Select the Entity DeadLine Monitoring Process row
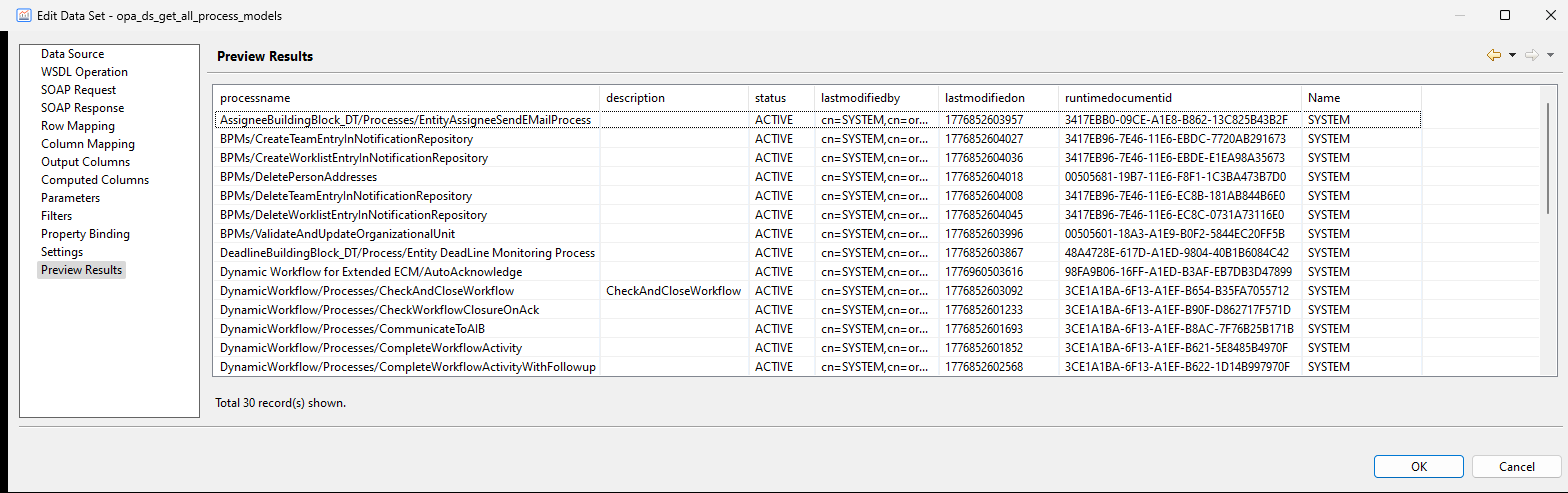 tap(817, 253)
